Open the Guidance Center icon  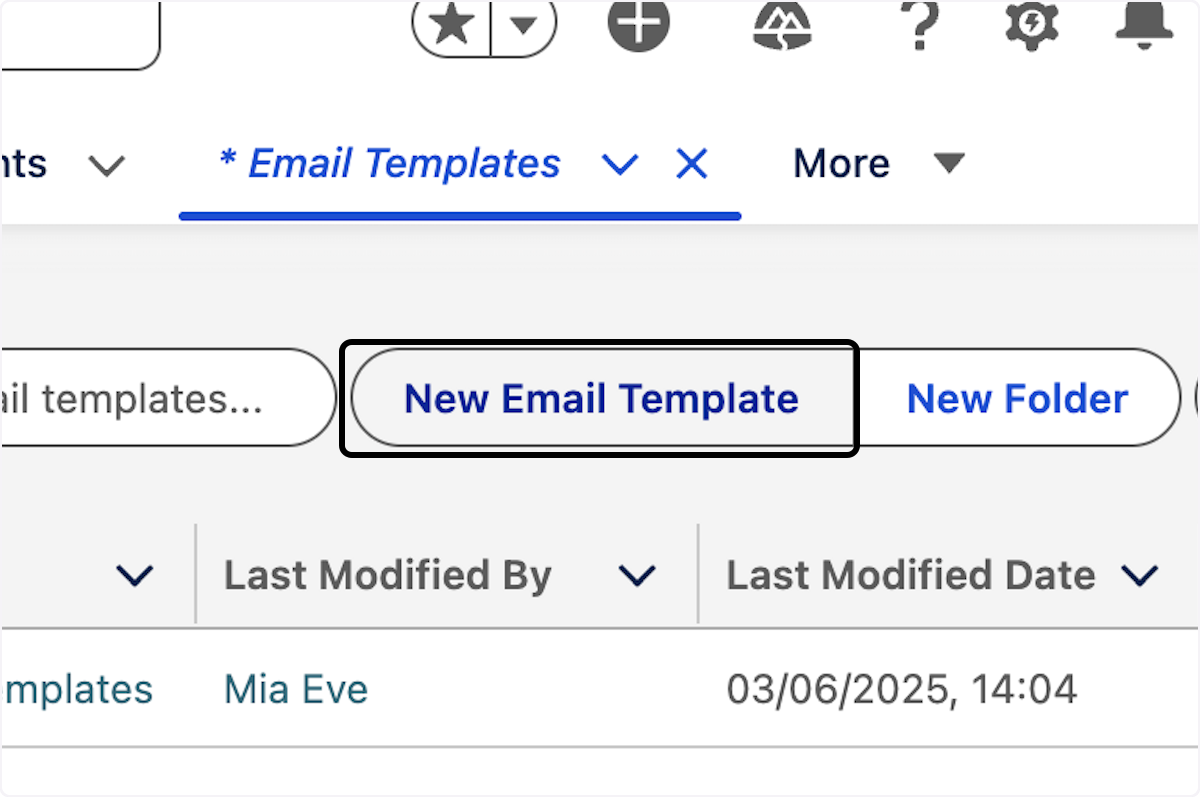pos(783,27)
